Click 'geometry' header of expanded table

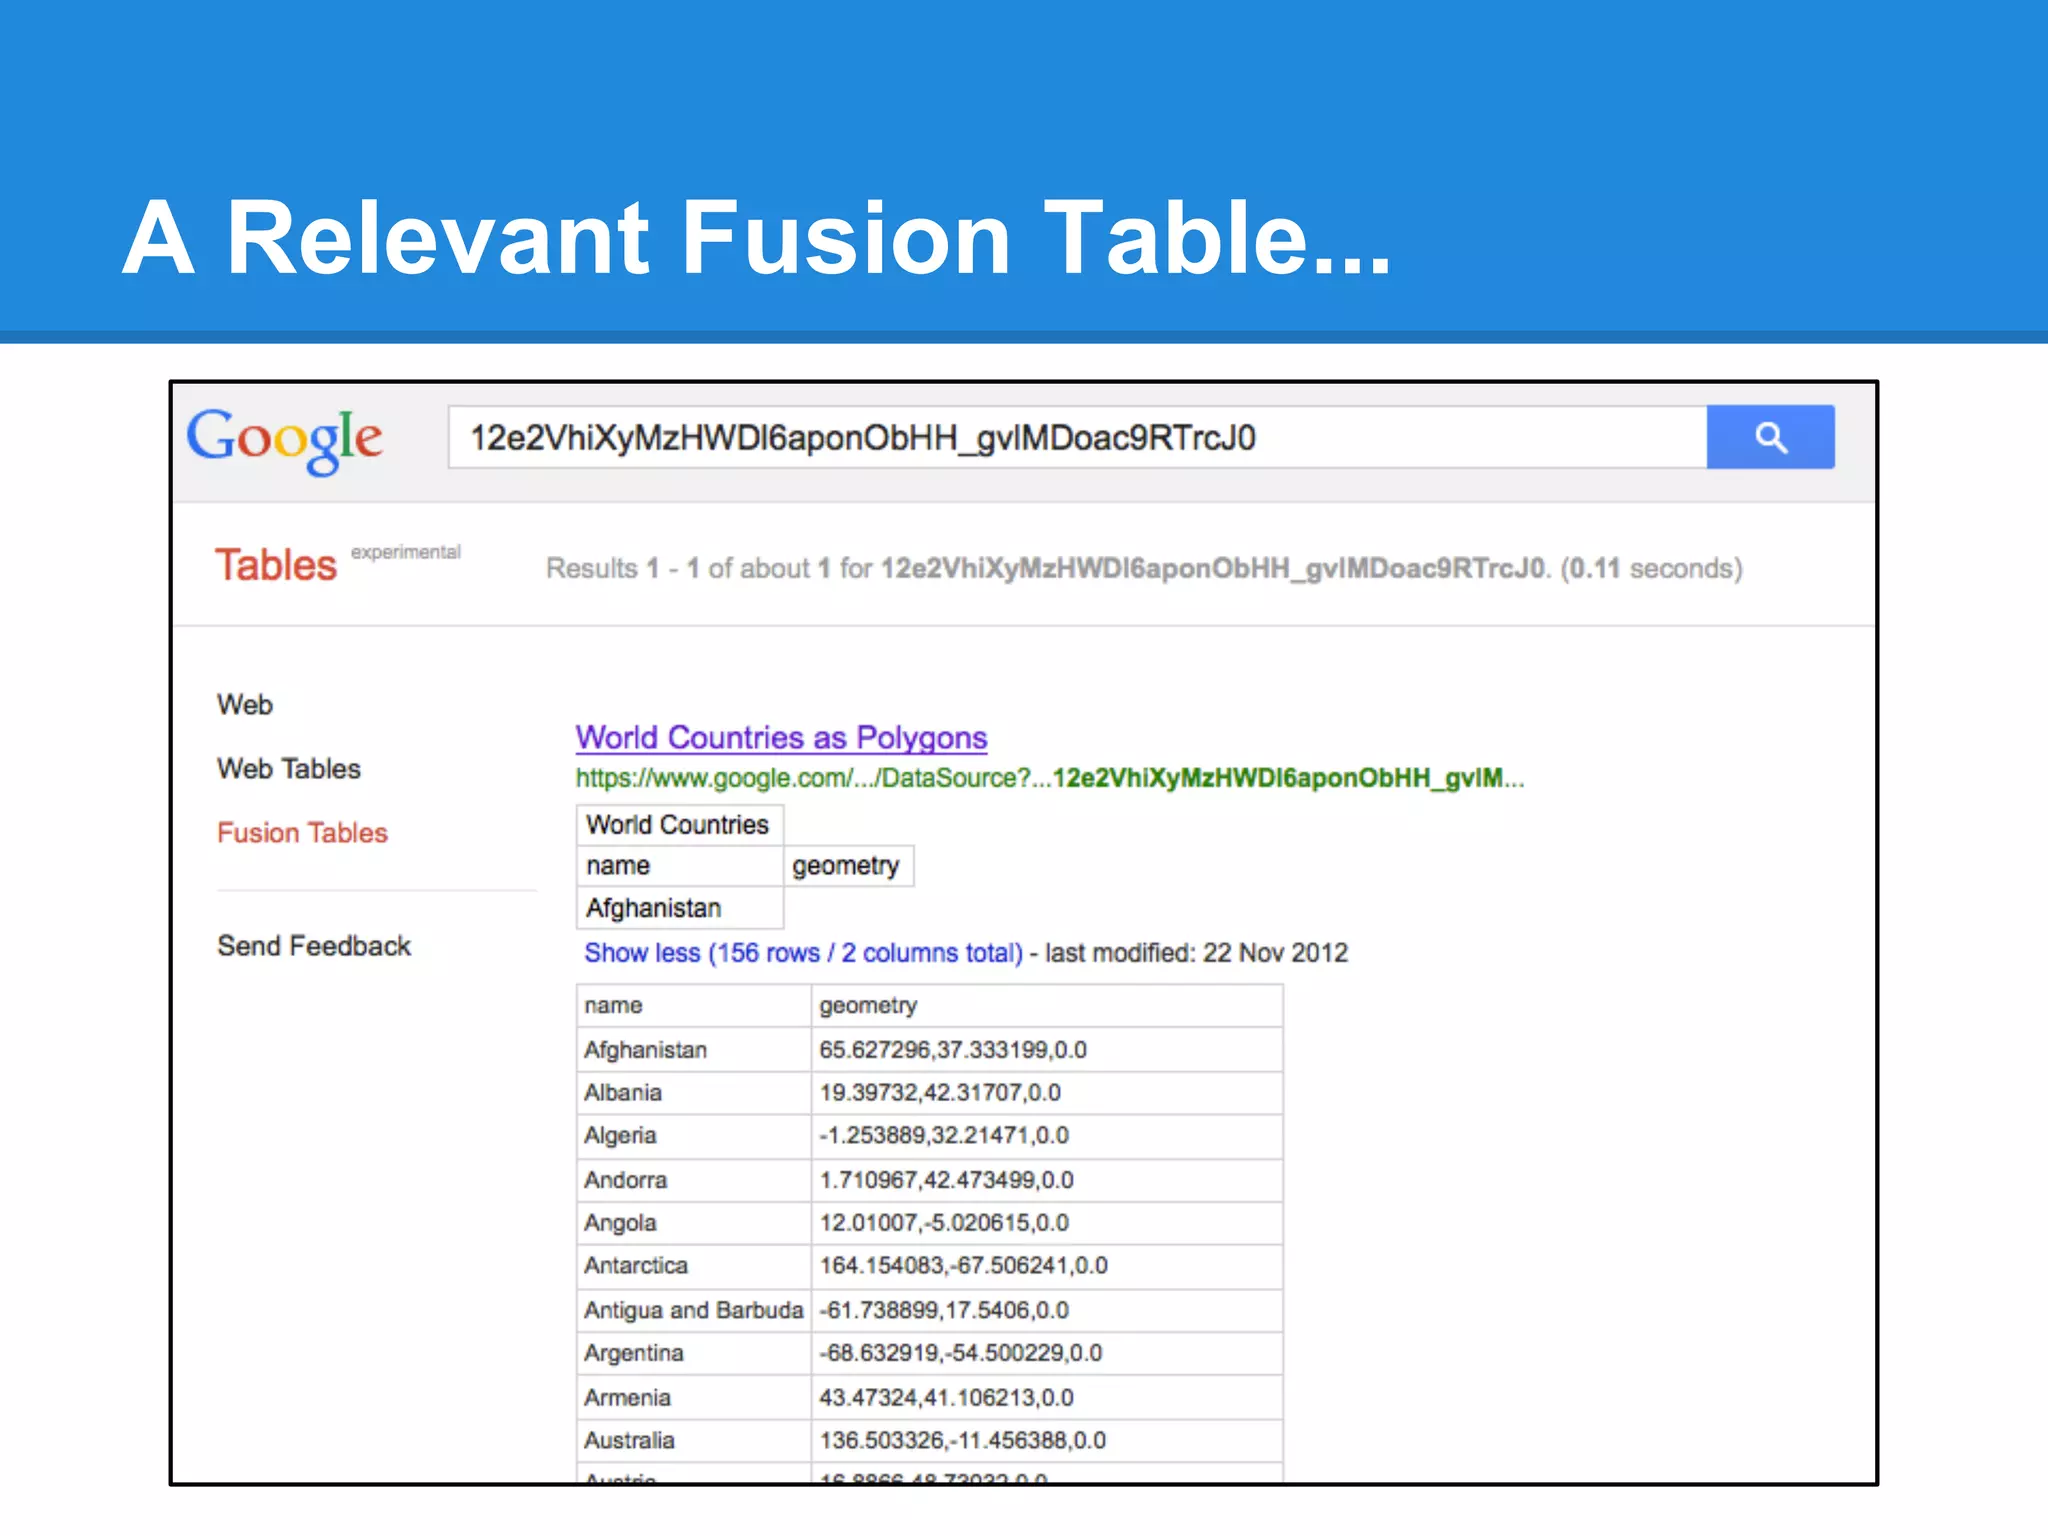coord(1047,1005)
